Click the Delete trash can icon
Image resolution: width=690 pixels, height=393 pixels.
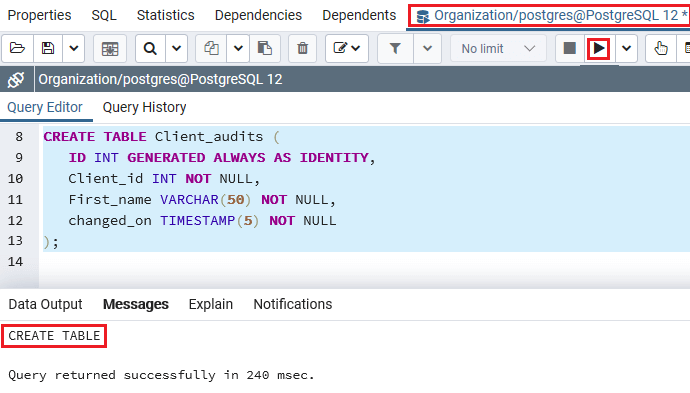[302, 48]
